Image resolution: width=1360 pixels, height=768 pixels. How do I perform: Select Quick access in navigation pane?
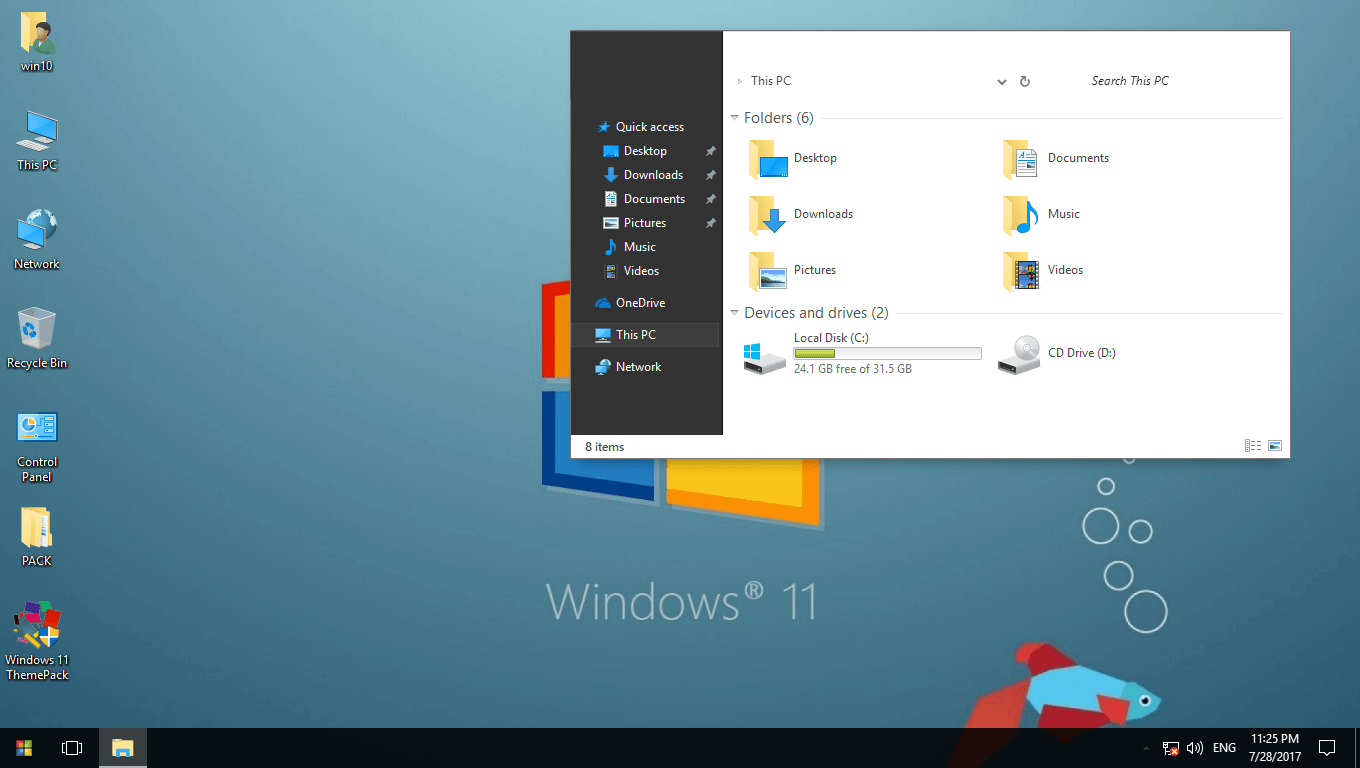pyautogui.click(x=640, y=127)
